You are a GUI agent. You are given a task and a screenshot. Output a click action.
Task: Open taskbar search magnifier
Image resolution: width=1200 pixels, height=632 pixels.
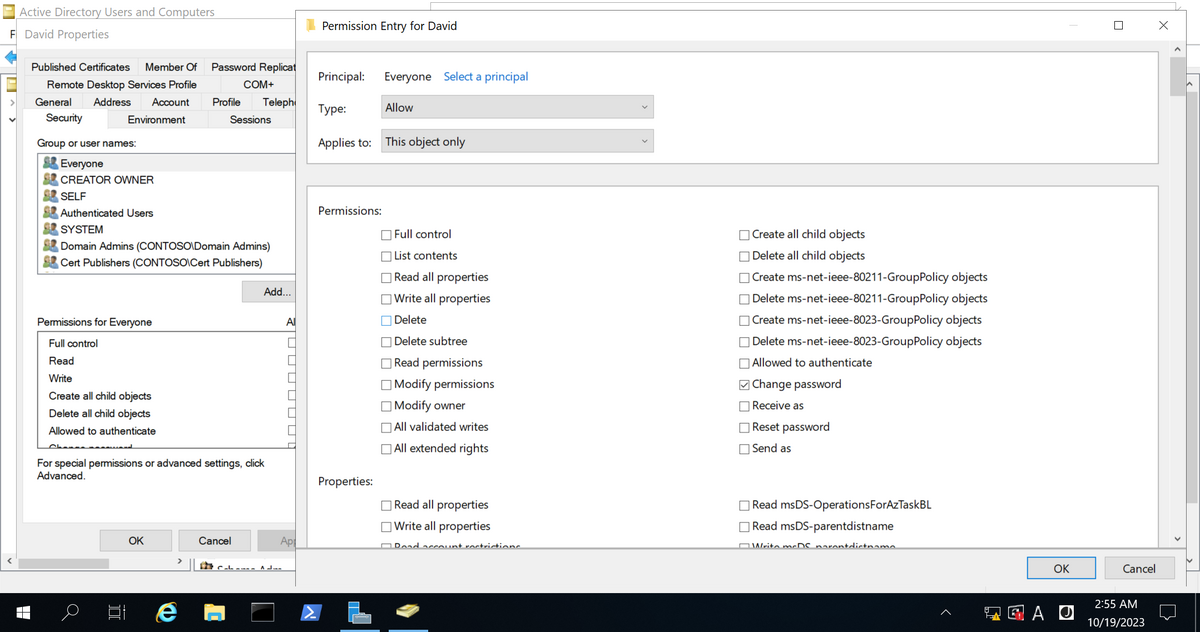pos(71,611)
